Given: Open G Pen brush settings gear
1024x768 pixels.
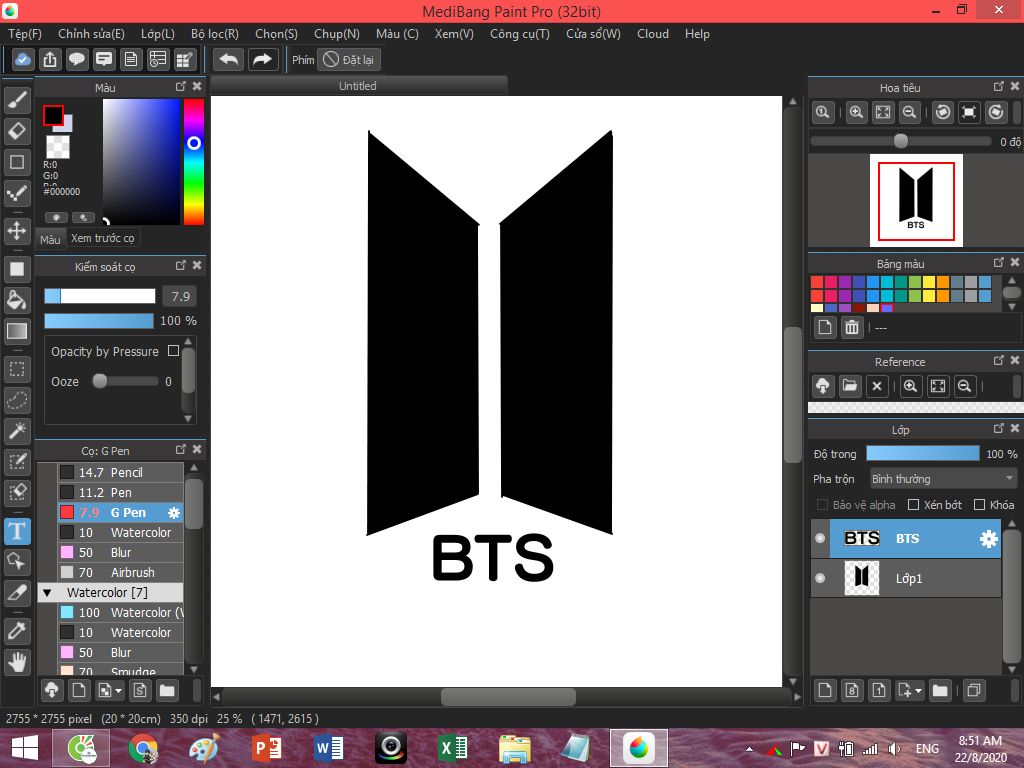Looking at the screenshot, I should pyautogui.click(x=174, y=513).
